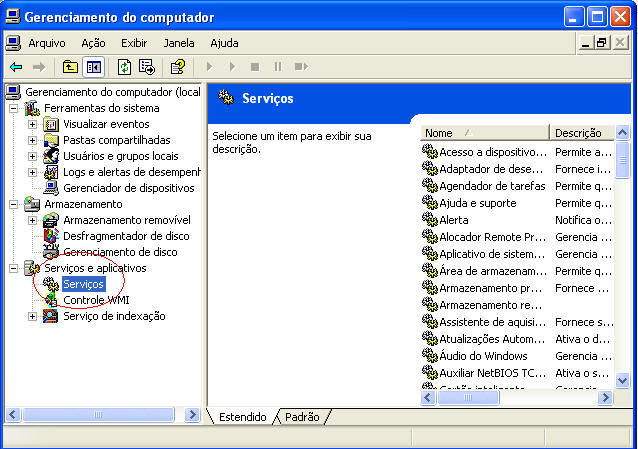Screen dimensions: 638x449
Task: Select the Áudio do Windows service
Action: pos(483,356)
